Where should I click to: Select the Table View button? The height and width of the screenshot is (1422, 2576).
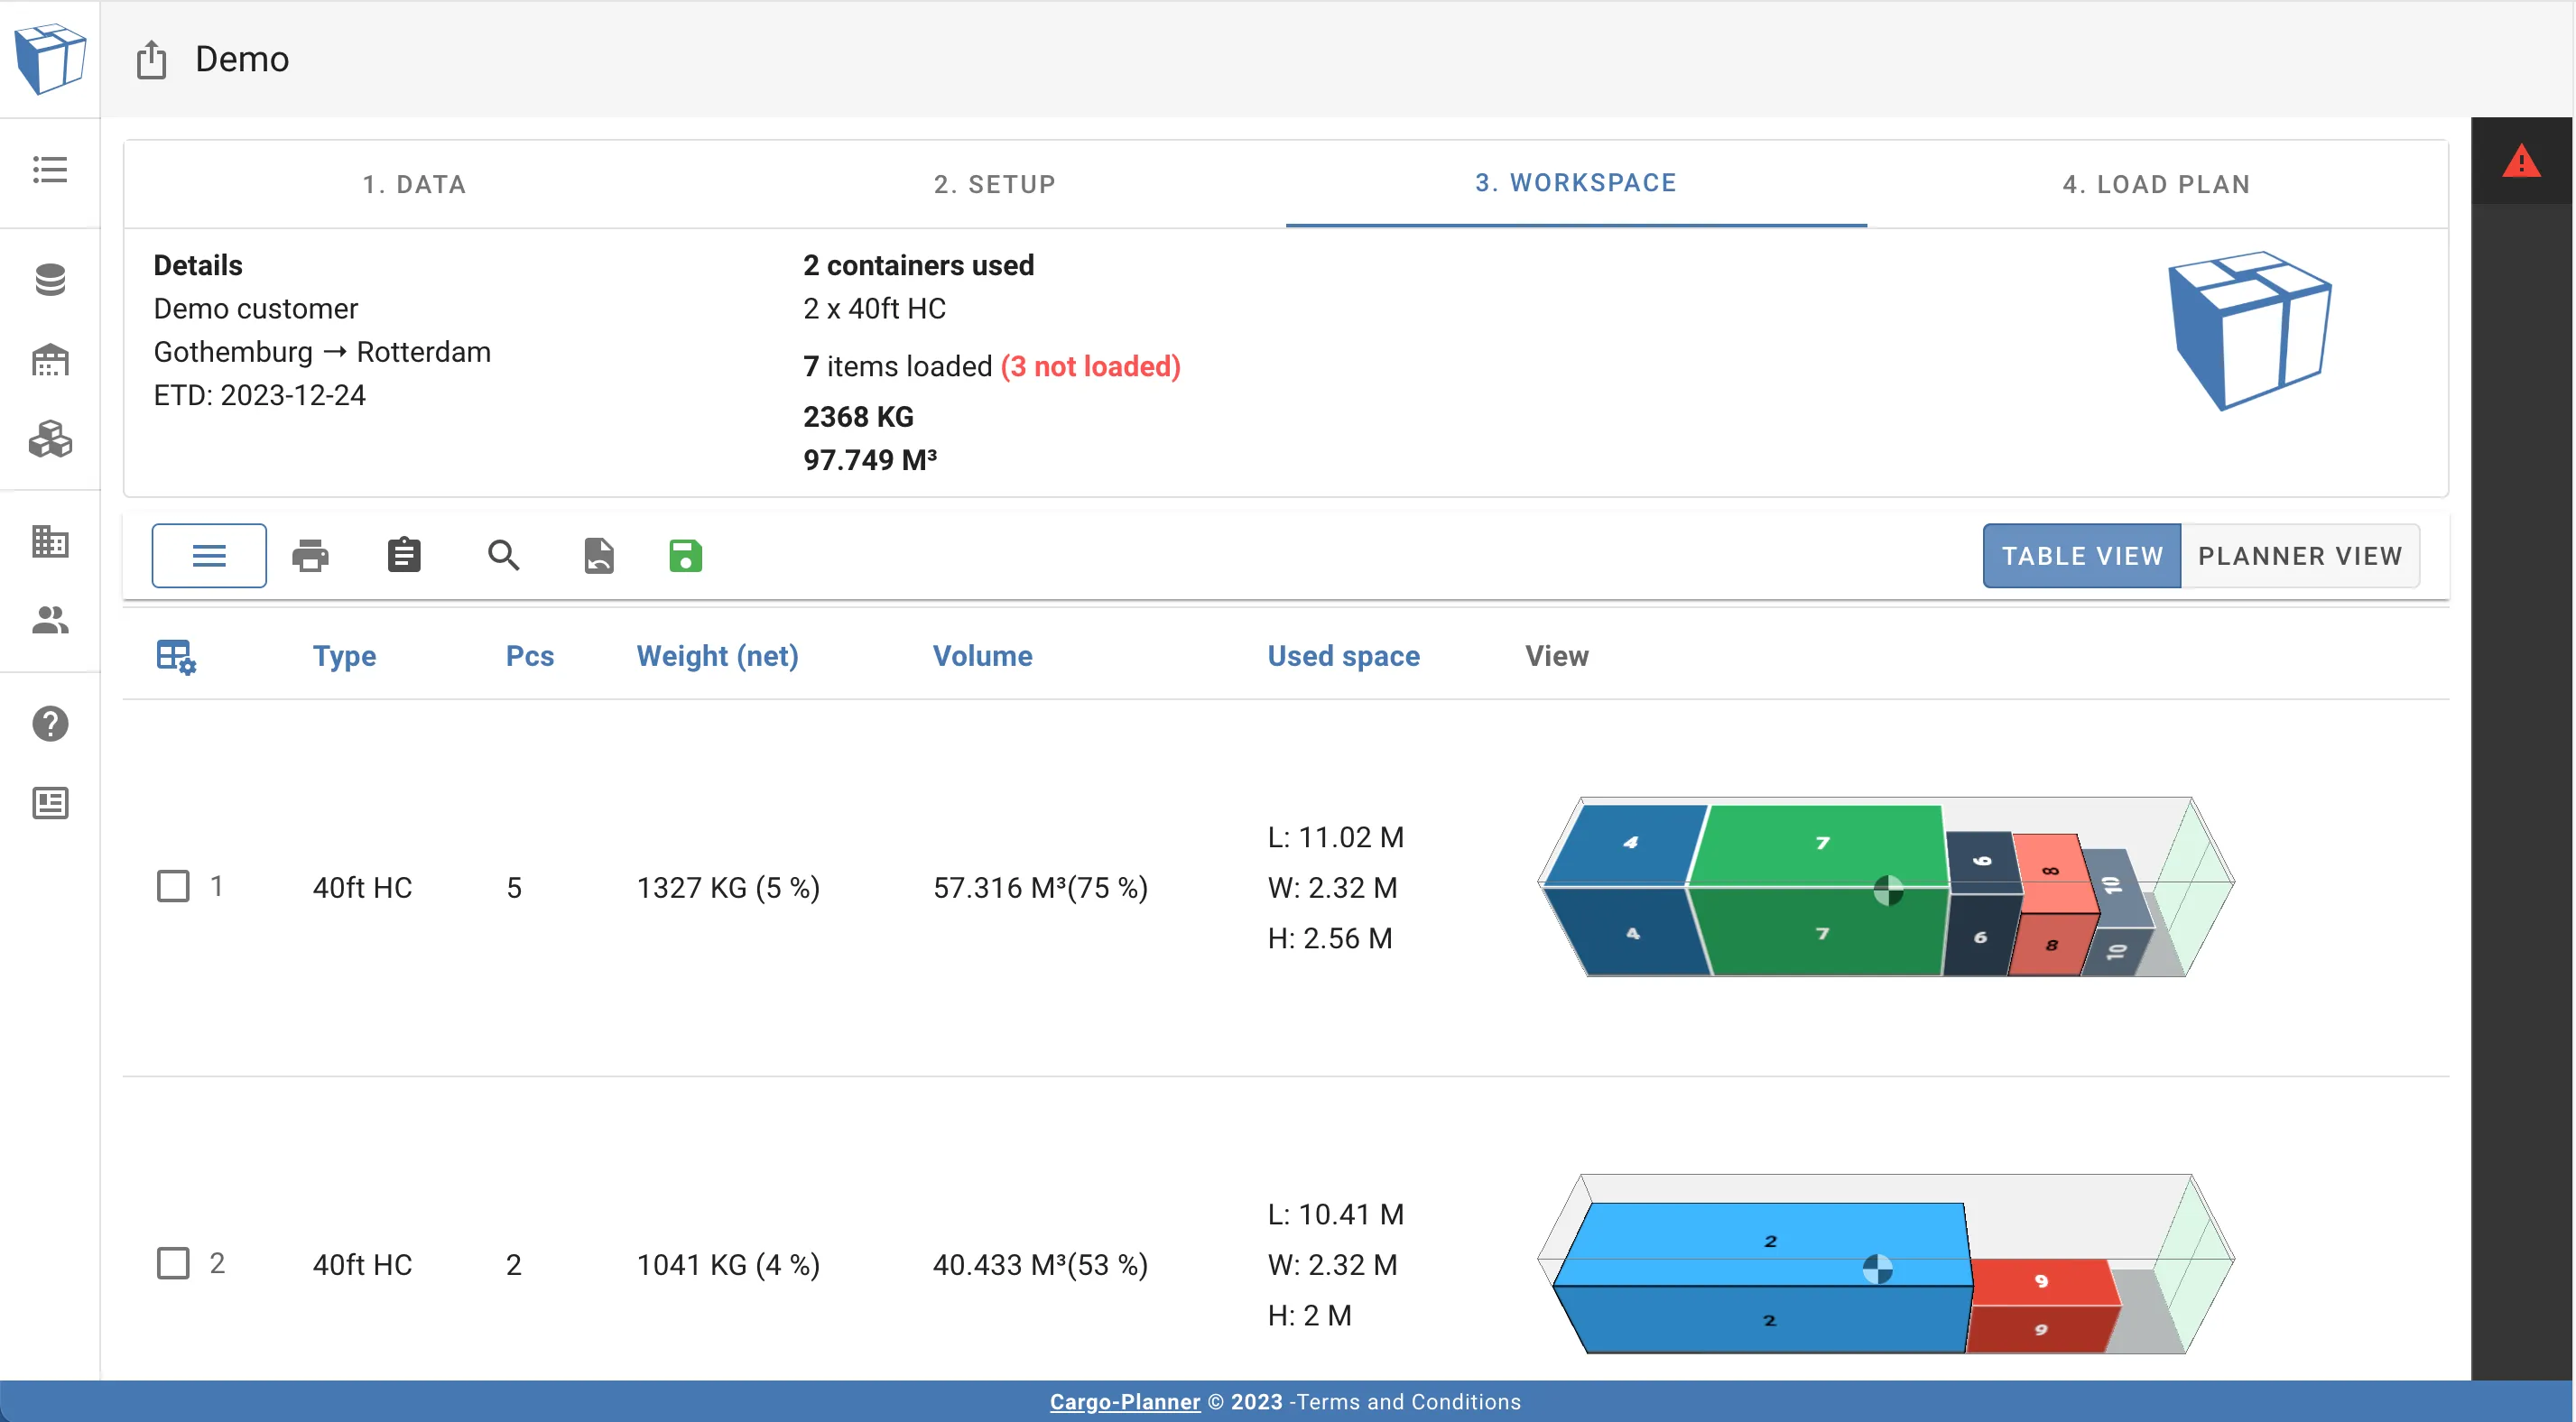(2081, 556)
